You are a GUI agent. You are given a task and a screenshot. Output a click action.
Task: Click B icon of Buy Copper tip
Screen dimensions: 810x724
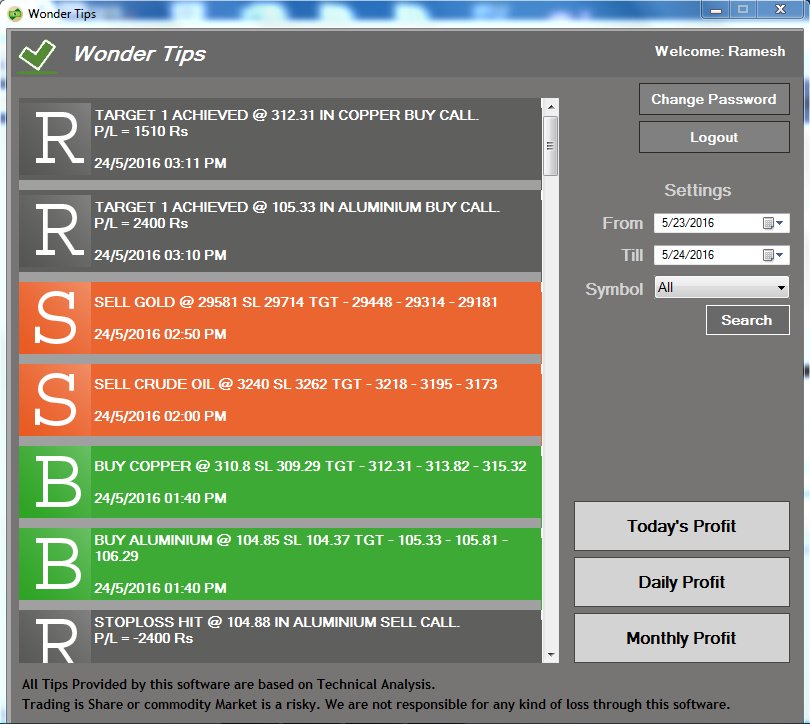coord(55,482)
